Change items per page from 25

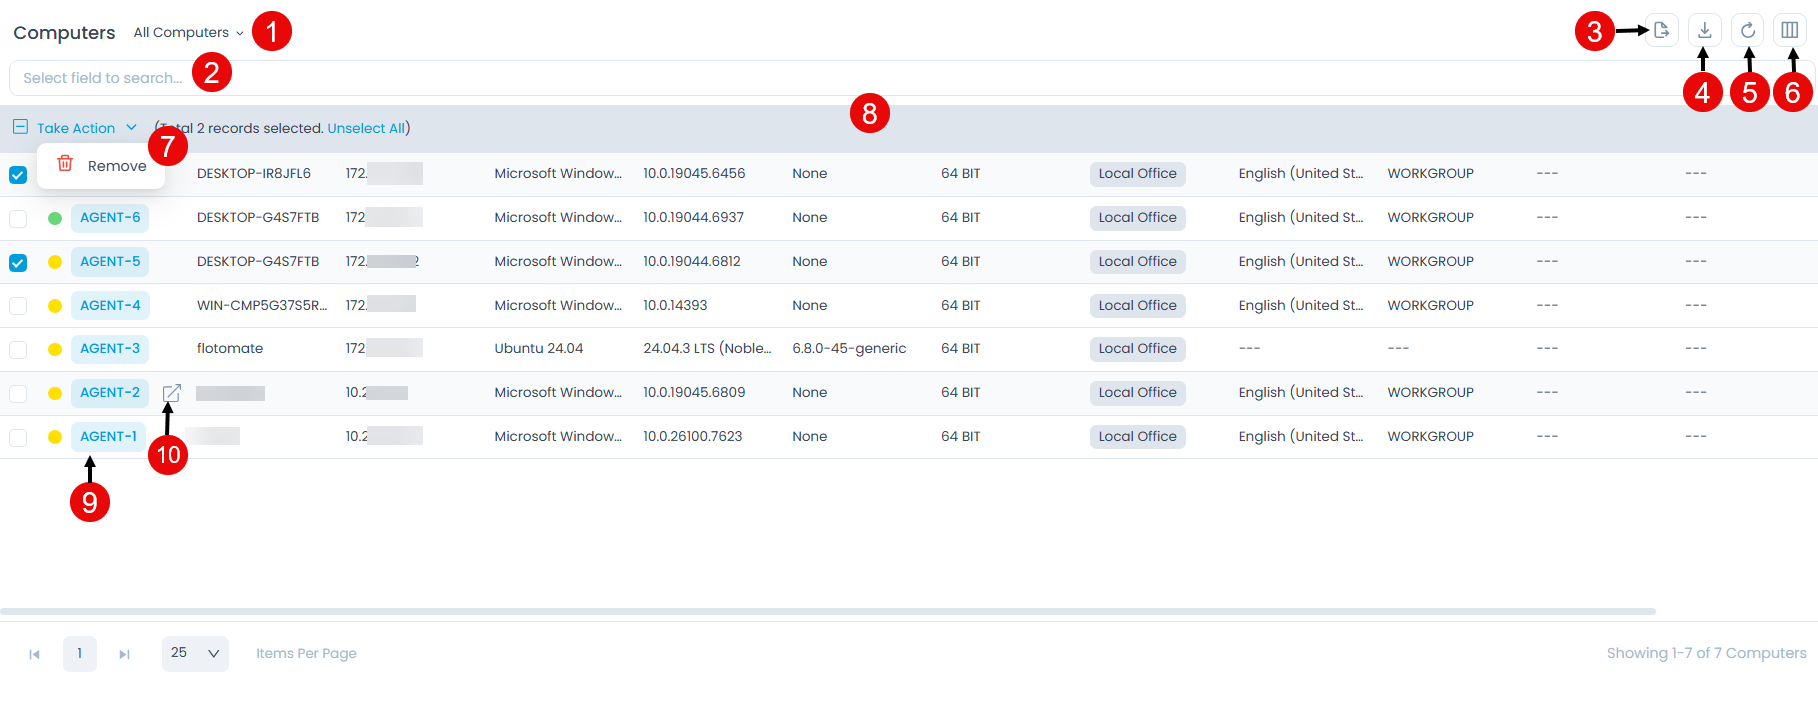(195, 654)
